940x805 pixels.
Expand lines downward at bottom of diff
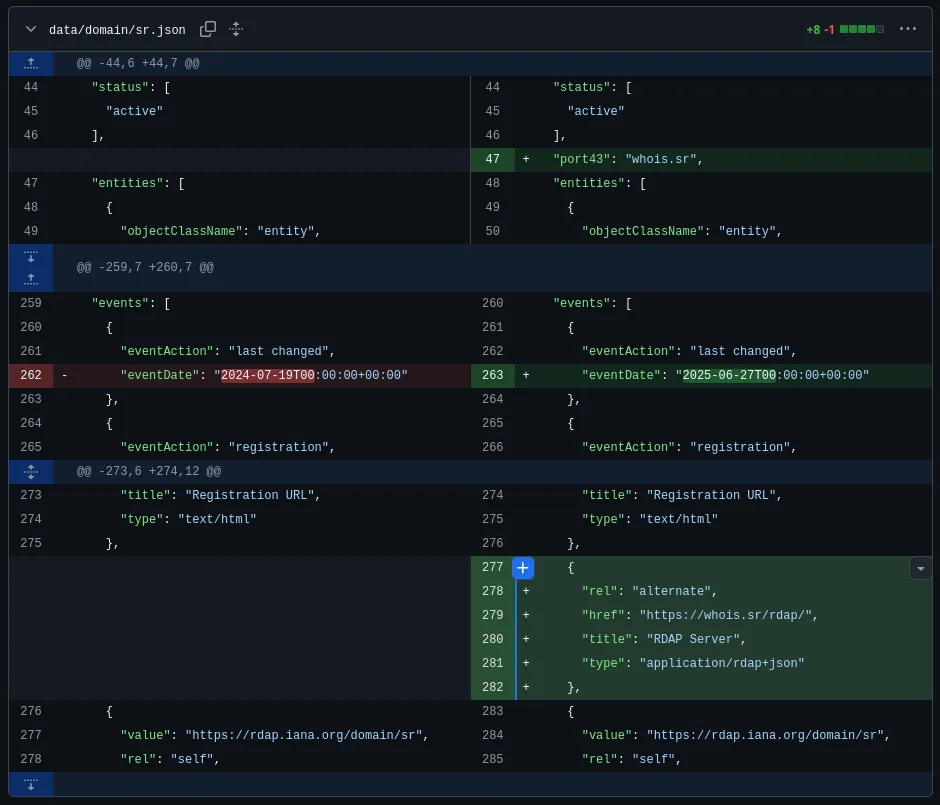31,783
